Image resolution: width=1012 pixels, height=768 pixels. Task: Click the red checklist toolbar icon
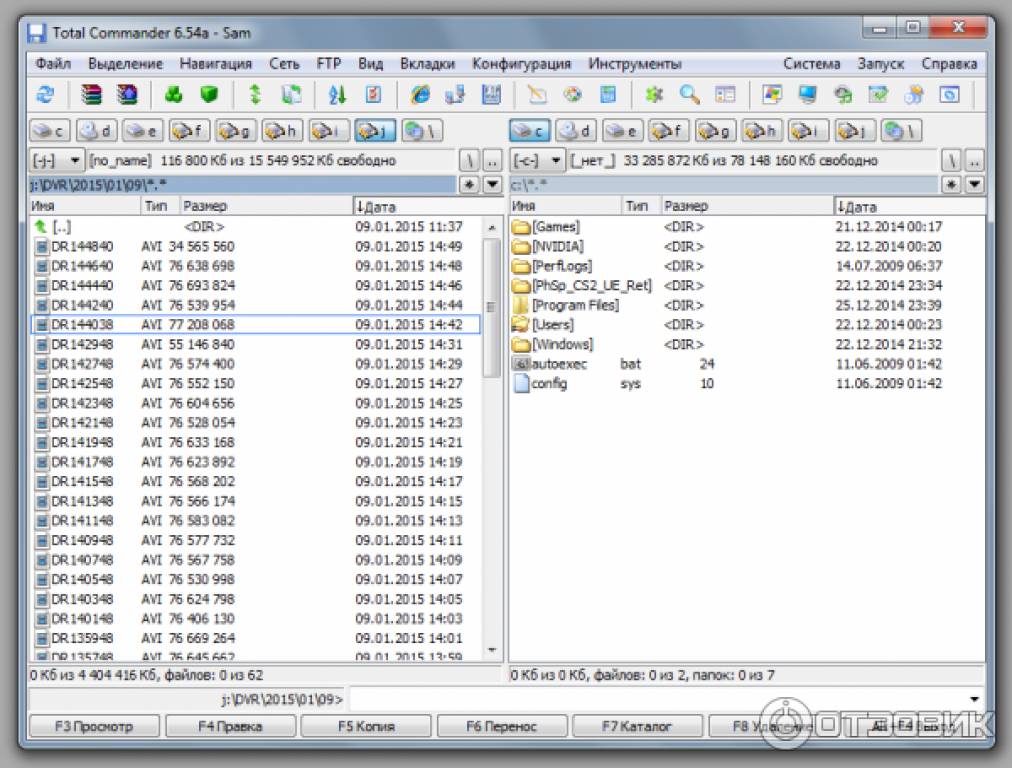pos(373,95)
